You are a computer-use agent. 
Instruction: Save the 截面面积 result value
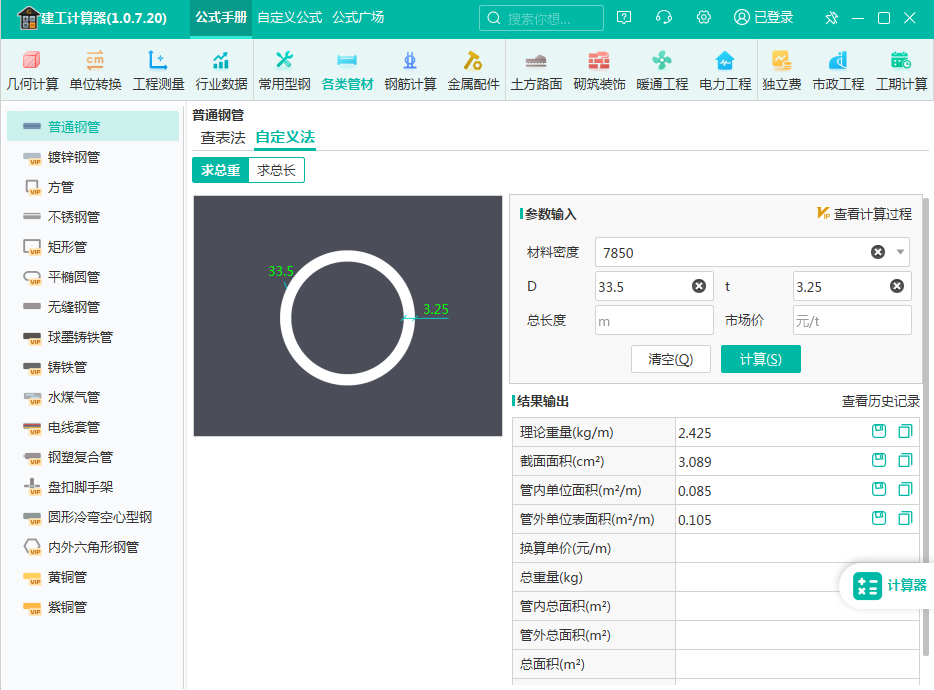point(879,461)
